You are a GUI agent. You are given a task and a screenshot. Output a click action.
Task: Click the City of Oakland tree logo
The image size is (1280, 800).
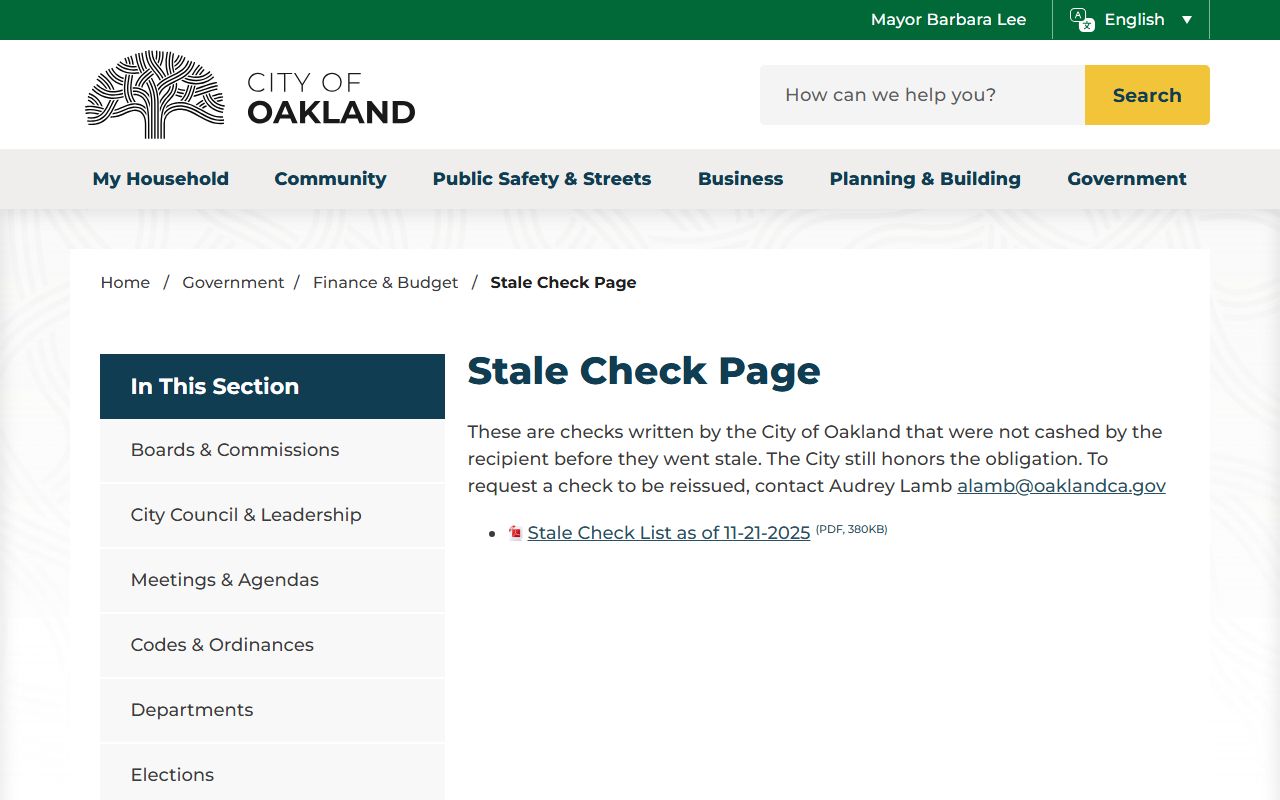point(154,95)
